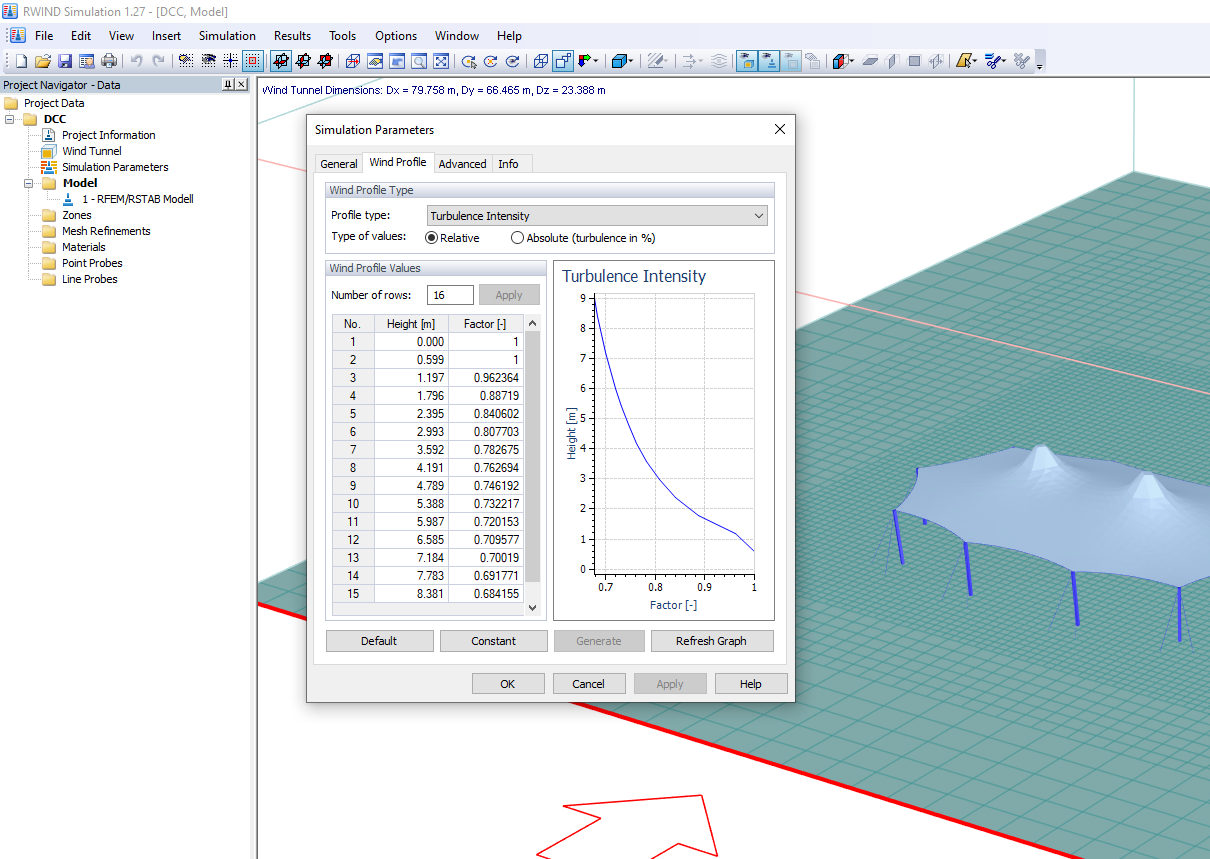Click the Open folder toolbar icon
Screen dimensions: 1210x859
(43, 61)
